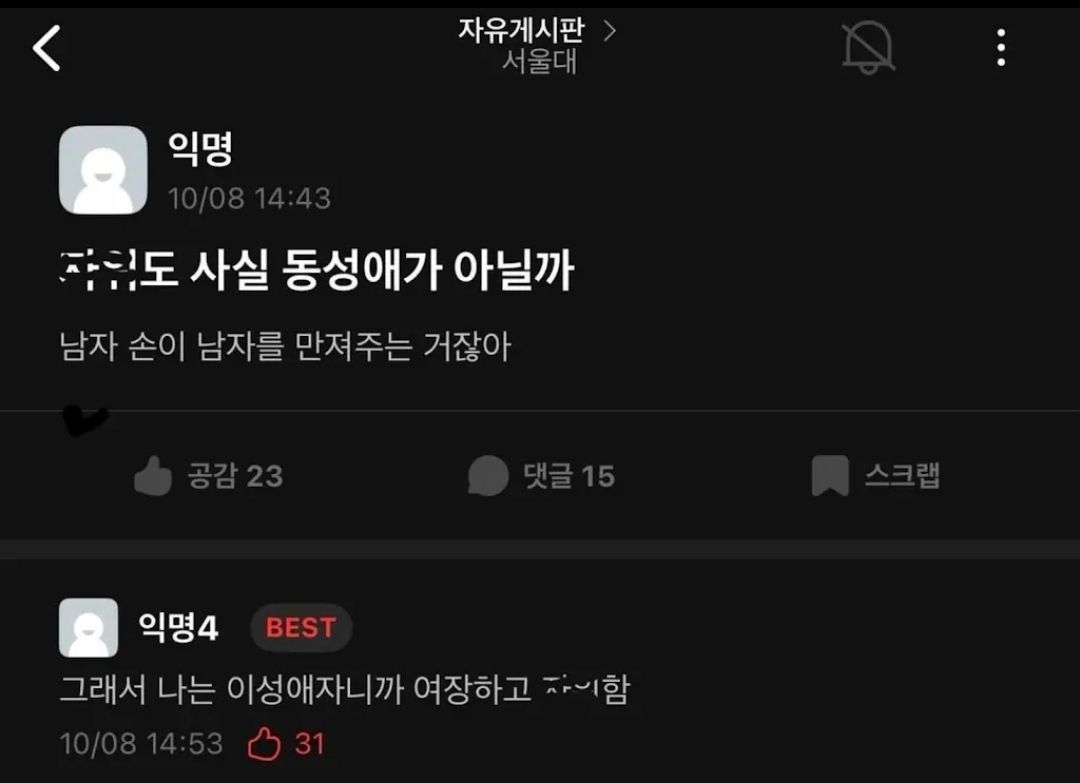Tap the 서울대 school label
This screenshot has width=1080, height=783.
(x=539, y=62)
